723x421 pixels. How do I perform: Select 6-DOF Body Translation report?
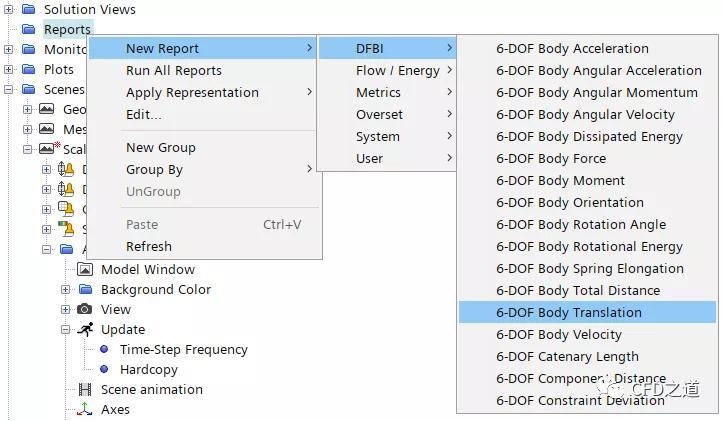[587, 312]
